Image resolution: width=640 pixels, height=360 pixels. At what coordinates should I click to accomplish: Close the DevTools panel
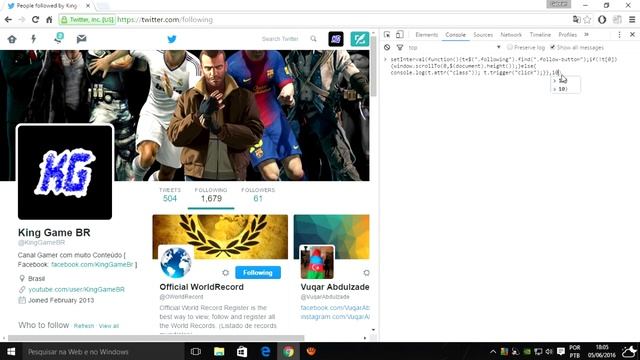(x=632, y=35)
